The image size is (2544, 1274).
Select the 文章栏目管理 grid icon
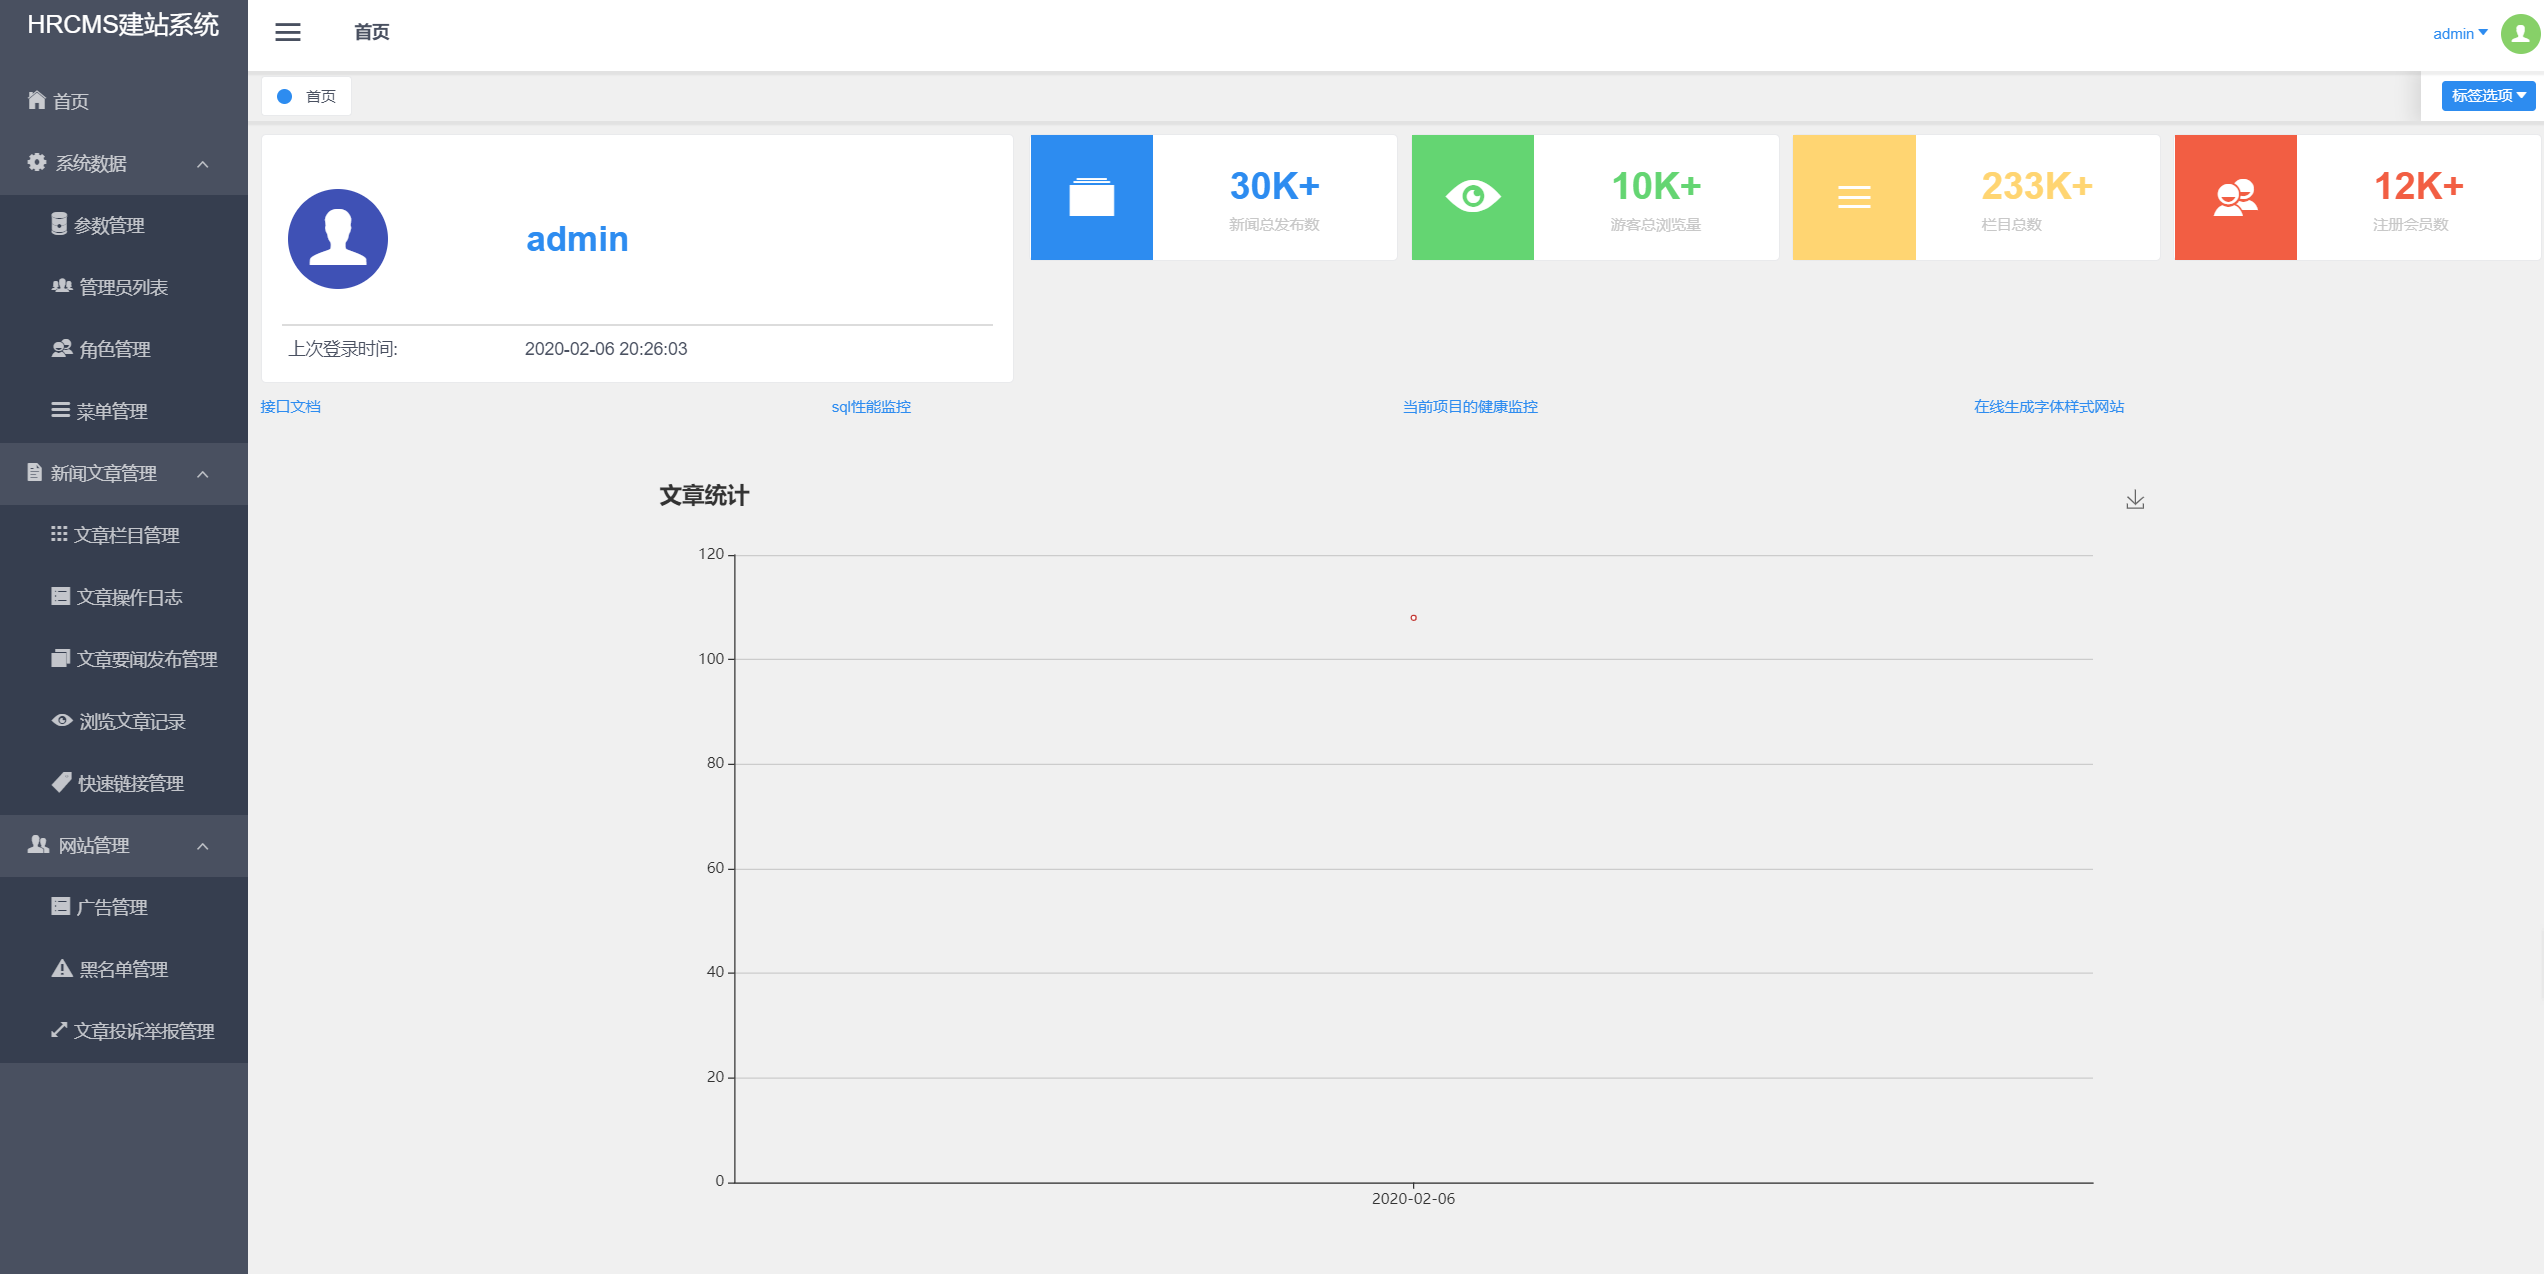coord(59,535)
